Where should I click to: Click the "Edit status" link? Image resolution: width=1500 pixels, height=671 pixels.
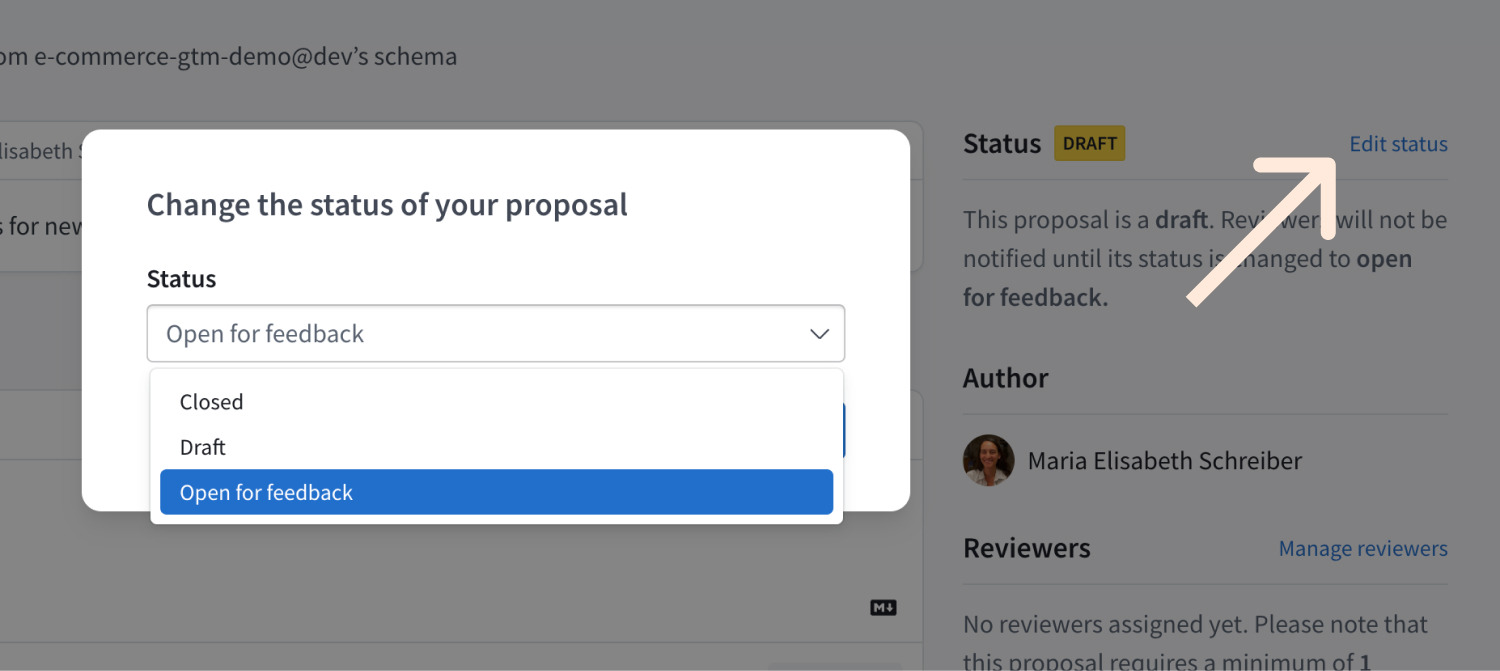1398,143
